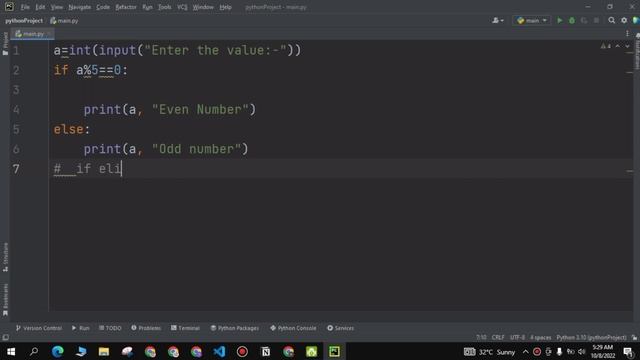640x360 pixels.
Task: Open the Python 3.10 interpreter selector
Action: (591, 338)
